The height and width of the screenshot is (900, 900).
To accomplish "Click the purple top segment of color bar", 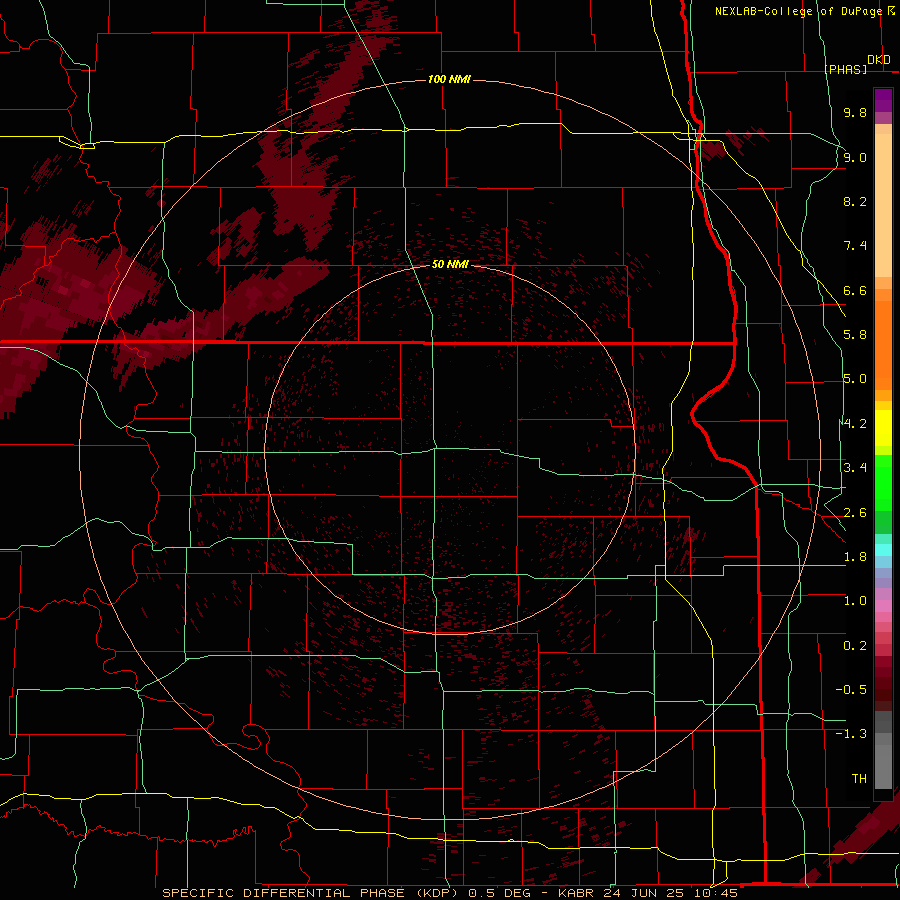I will click(883, 100).
